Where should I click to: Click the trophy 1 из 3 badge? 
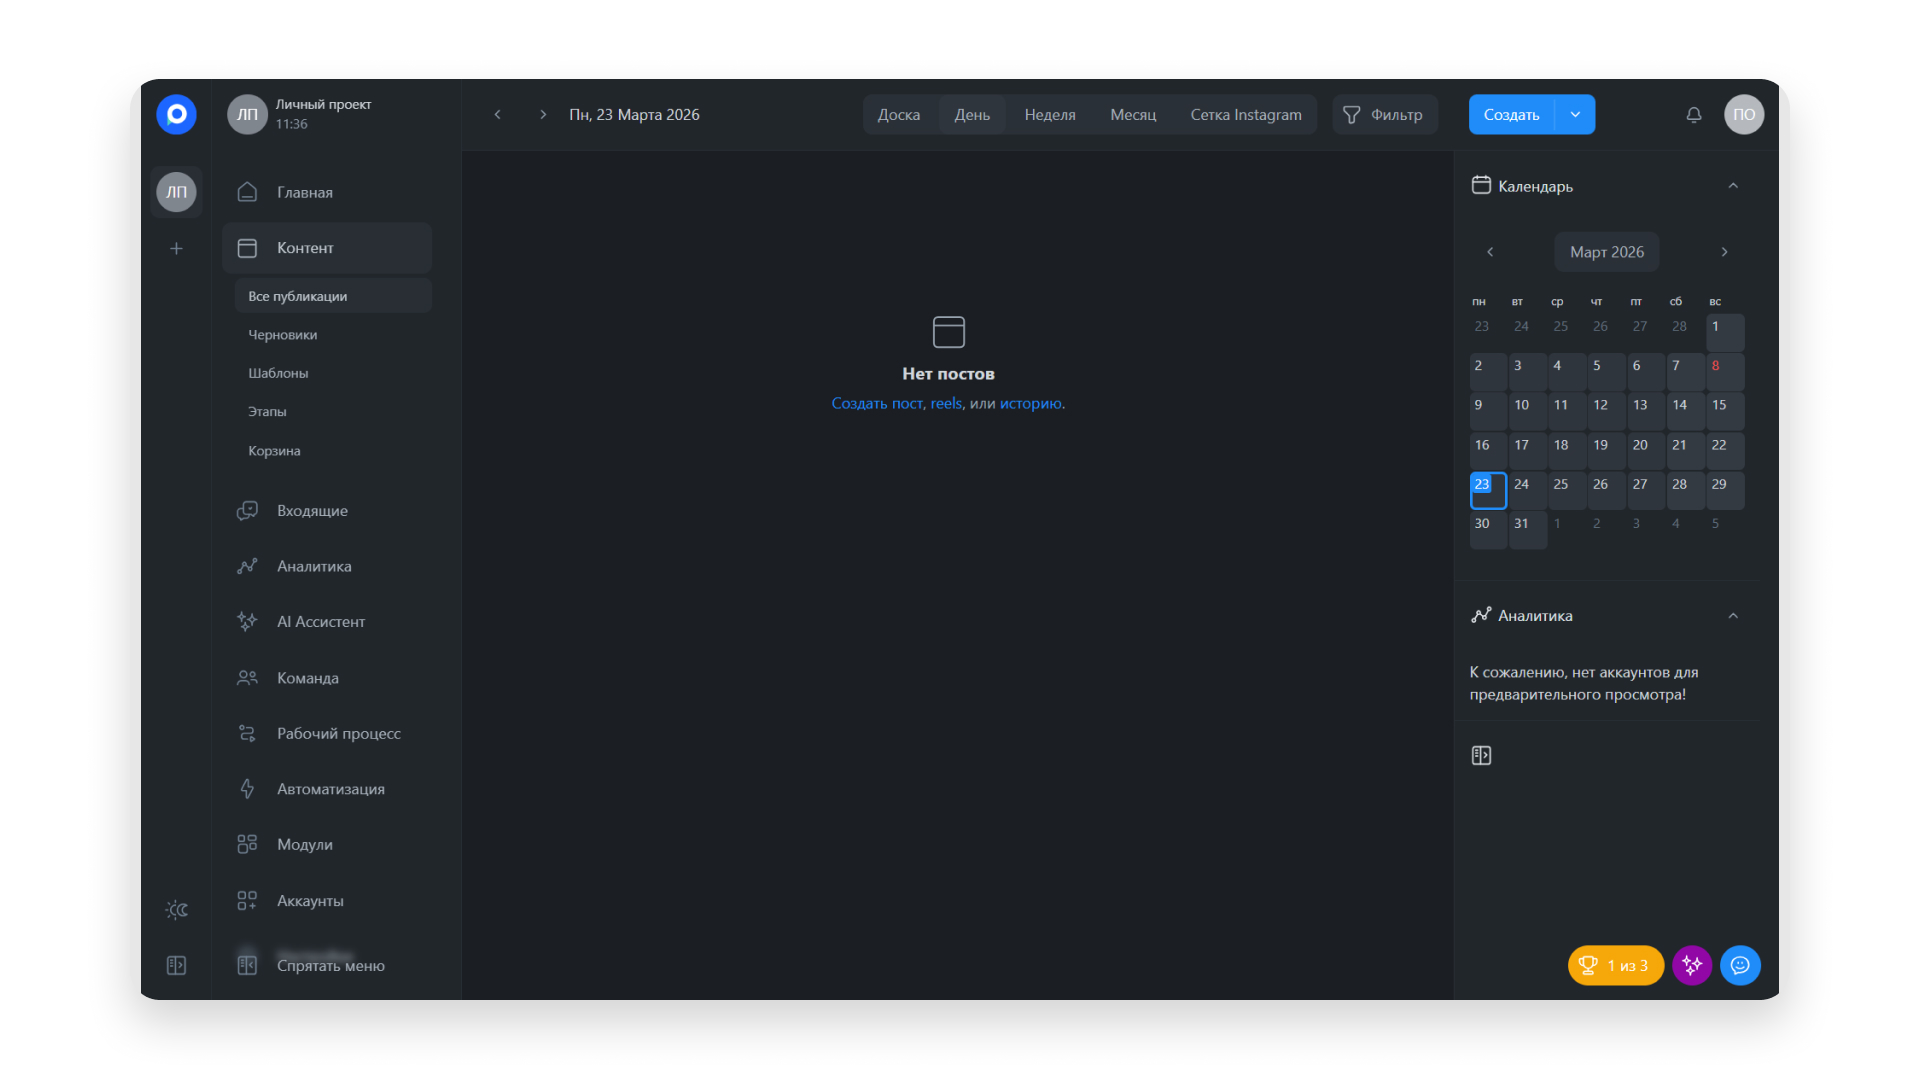pos(1615,965)
